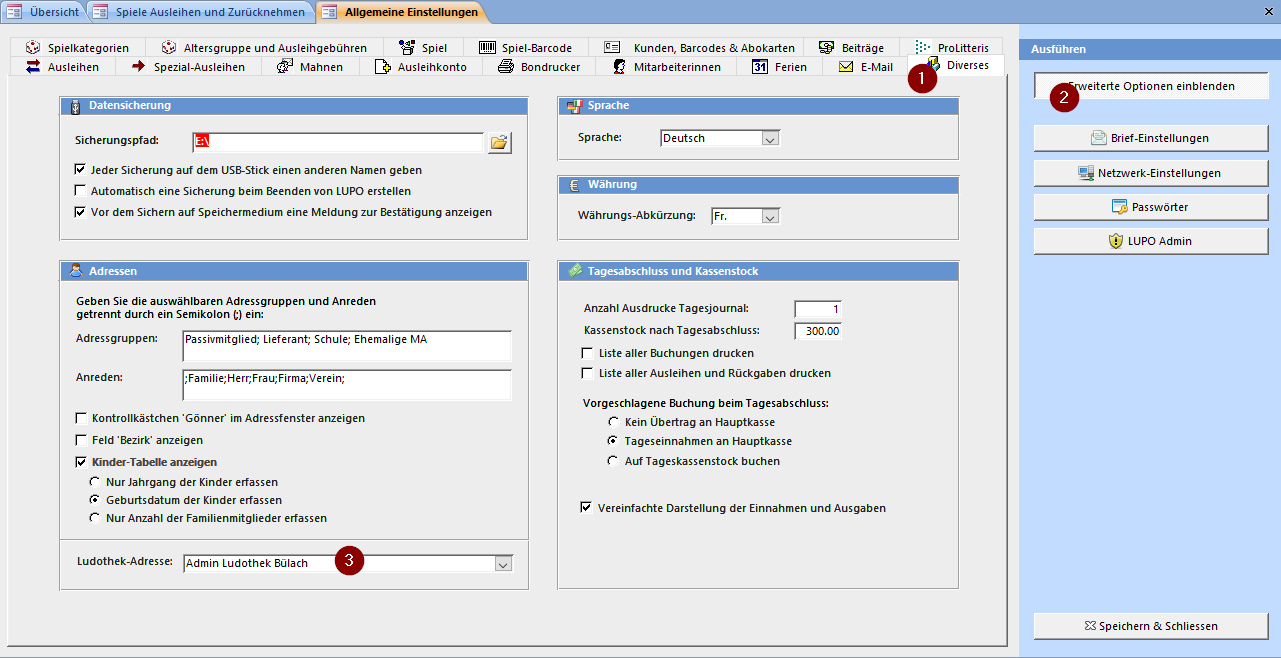1281x658 pixels.
Task: Click the card icon on Kunden tab
Action: click(612, 47)
